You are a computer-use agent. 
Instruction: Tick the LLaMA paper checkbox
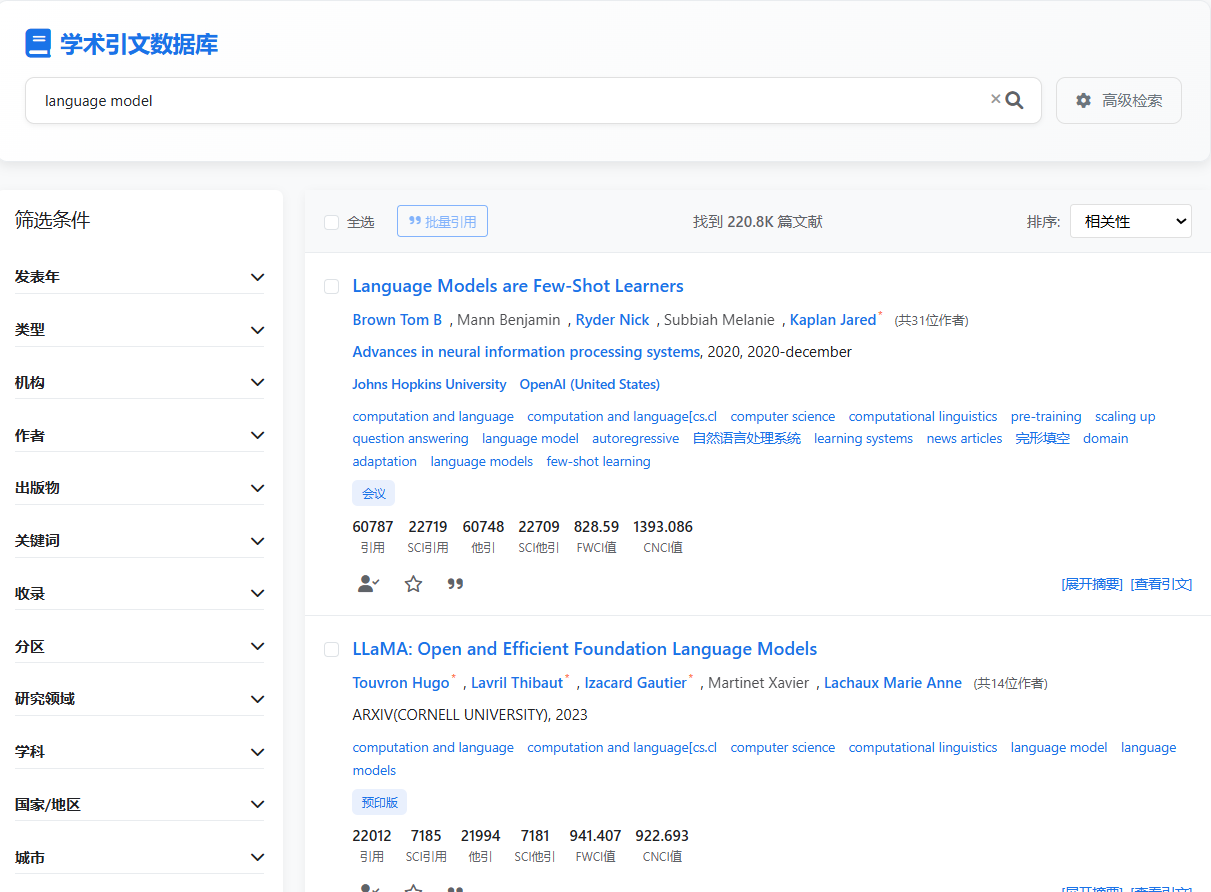332,650
